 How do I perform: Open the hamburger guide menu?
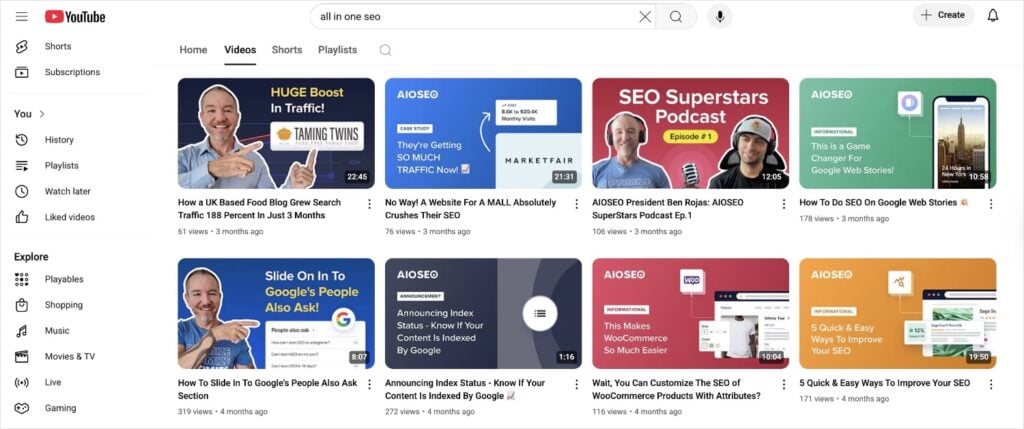22,16
